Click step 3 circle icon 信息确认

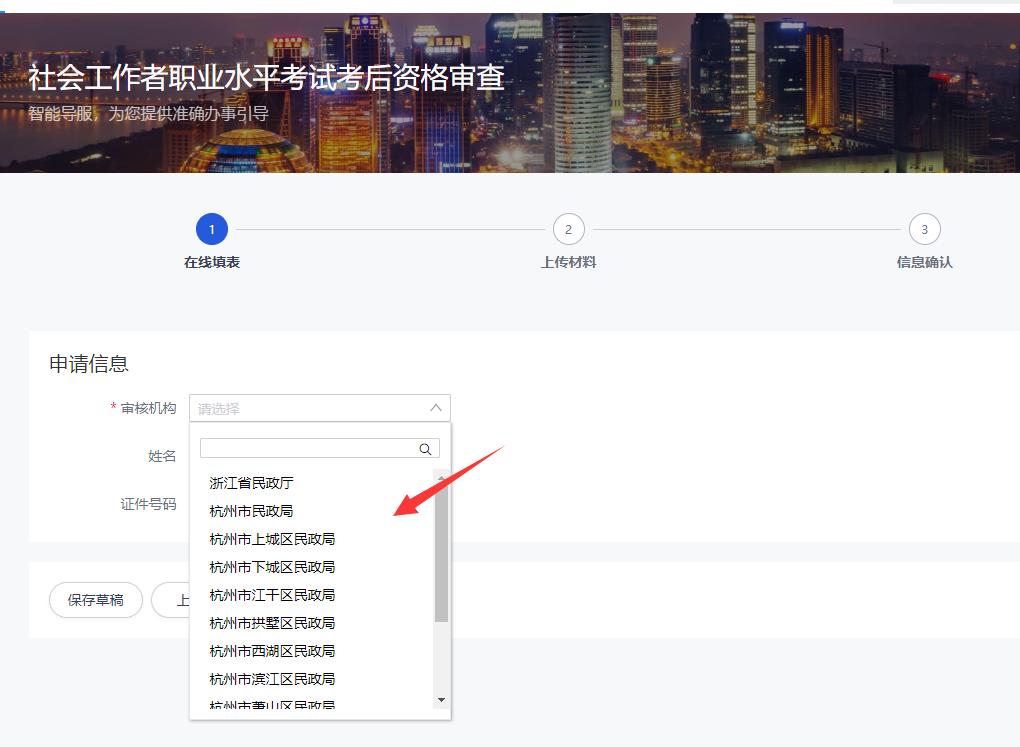[x=924, y=227]
